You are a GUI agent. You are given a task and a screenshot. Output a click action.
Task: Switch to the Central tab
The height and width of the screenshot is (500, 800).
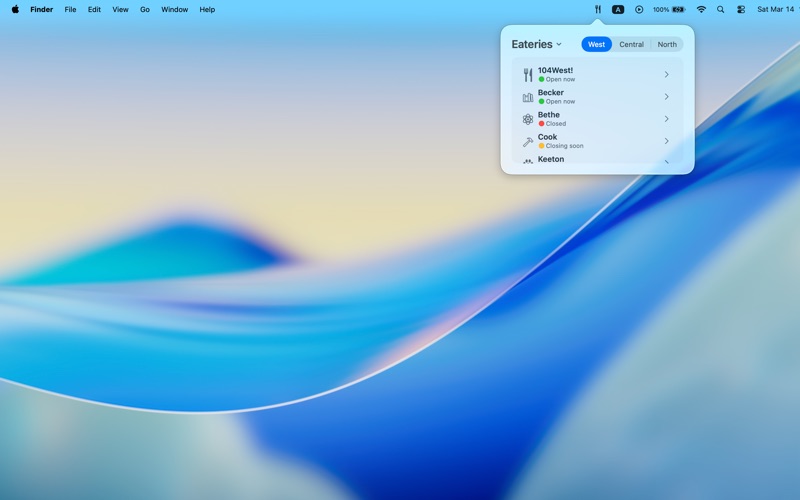click(632, 44)
